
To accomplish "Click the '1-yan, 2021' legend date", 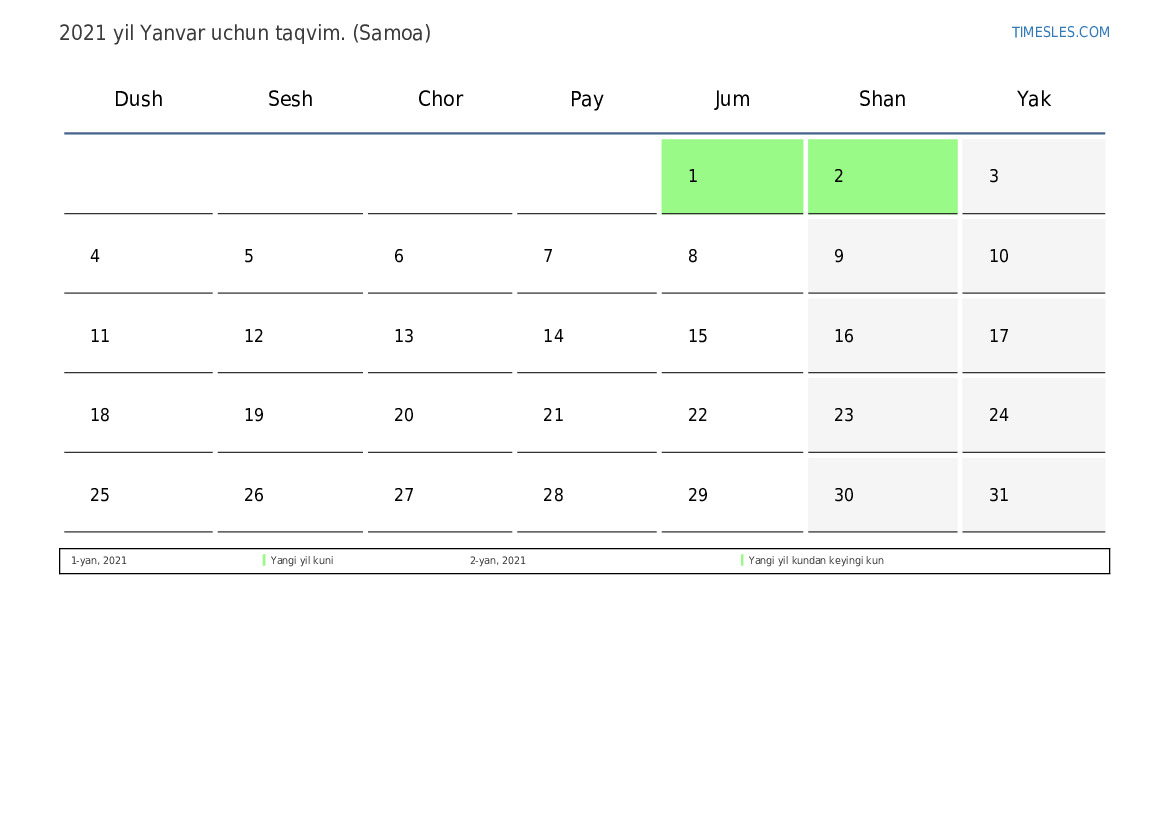I will pos(99,561).
